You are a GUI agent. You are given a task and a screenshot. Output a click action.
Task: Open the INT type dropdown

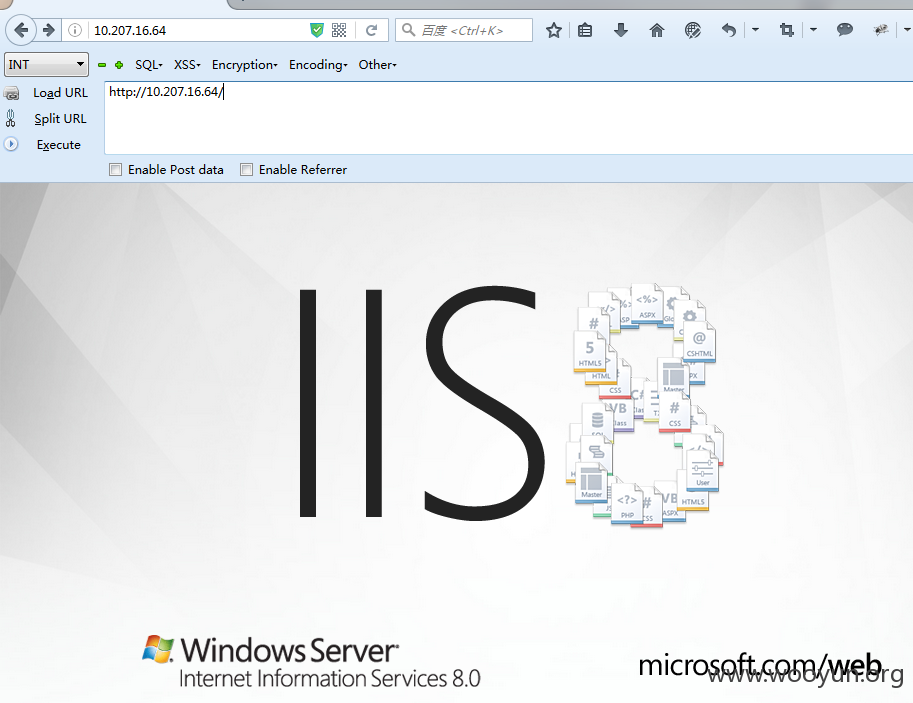pyautogui.click(x=47, y=65)
